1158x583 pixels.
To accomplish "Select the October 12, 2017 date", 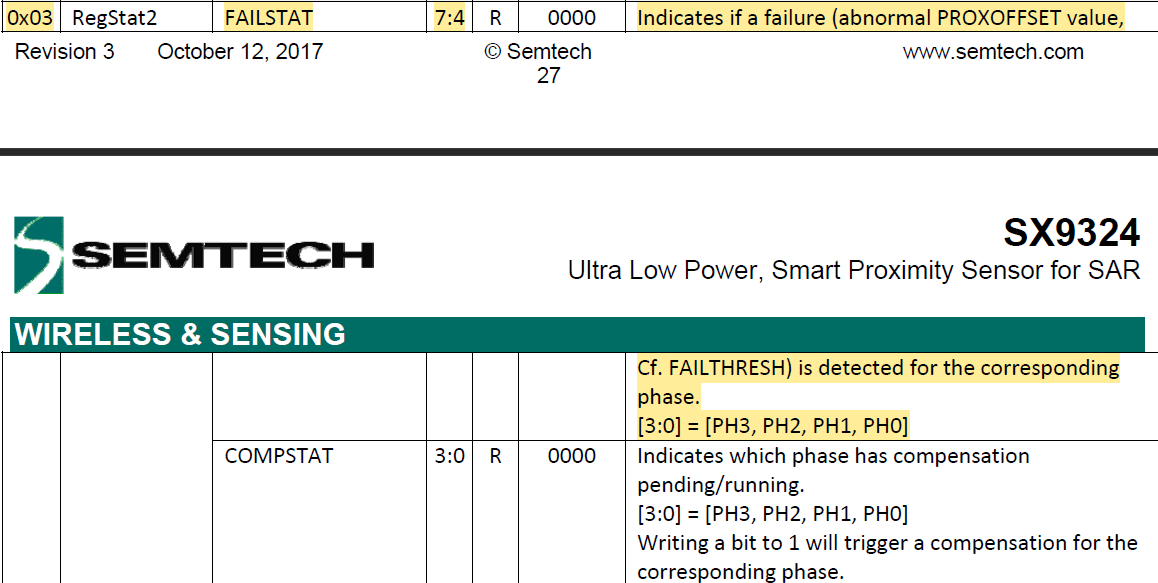I will tap(240, 52).
